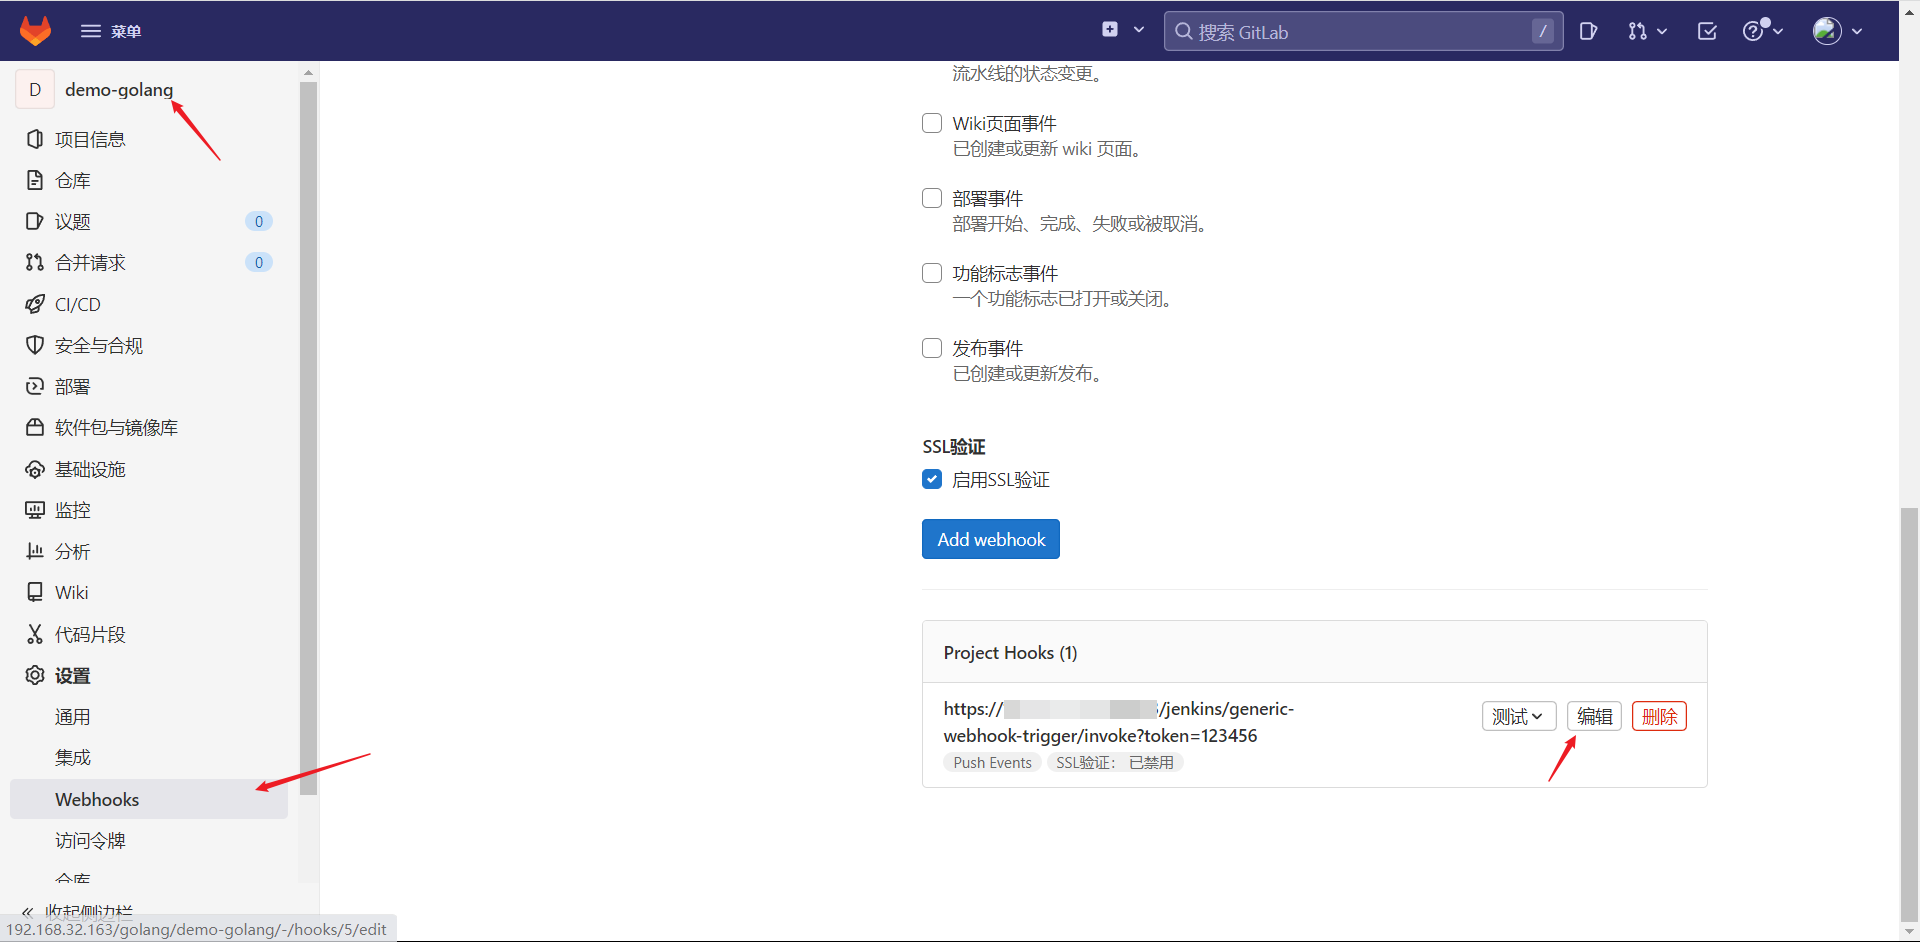This screenshot has width=1920, height=942.
Task: Enable the 功能标志事件 checkbox
Action: point(932,273)
